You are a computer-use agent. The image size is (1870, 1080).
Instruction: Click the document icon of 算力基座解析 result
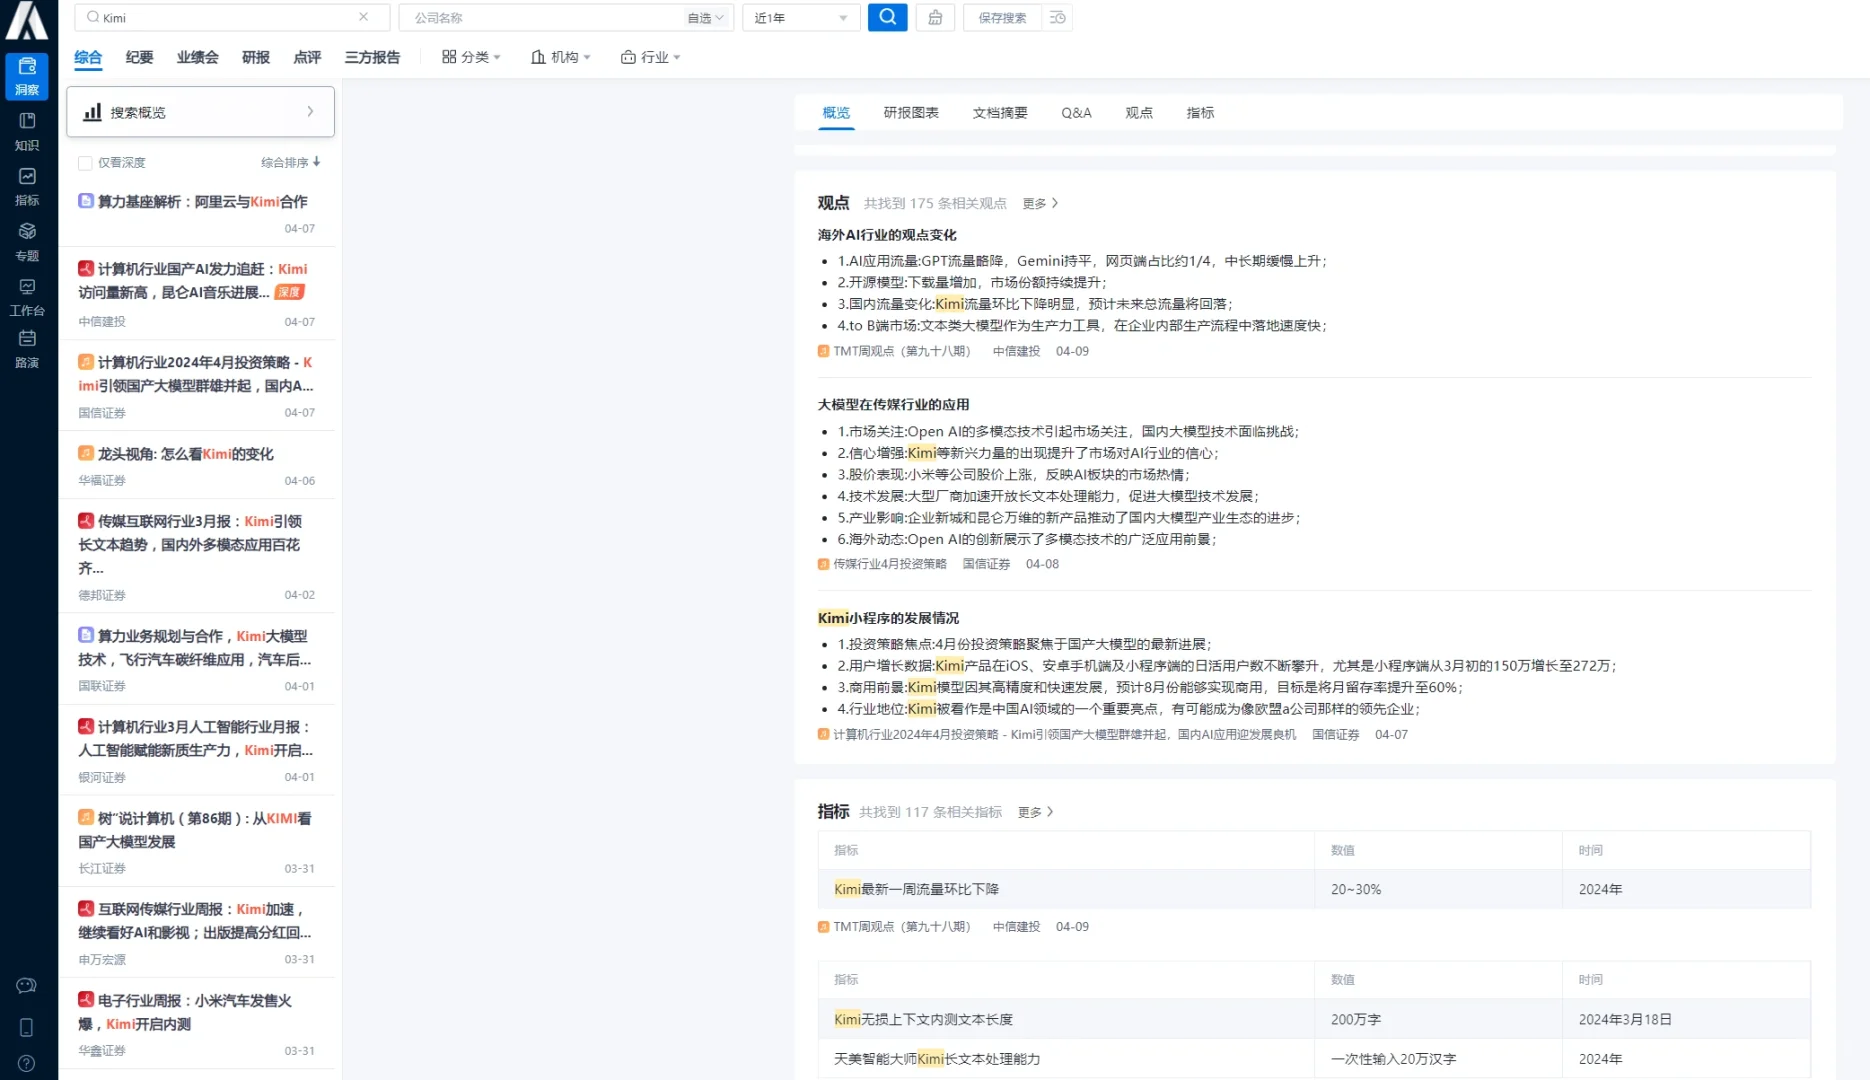[86, 201]
